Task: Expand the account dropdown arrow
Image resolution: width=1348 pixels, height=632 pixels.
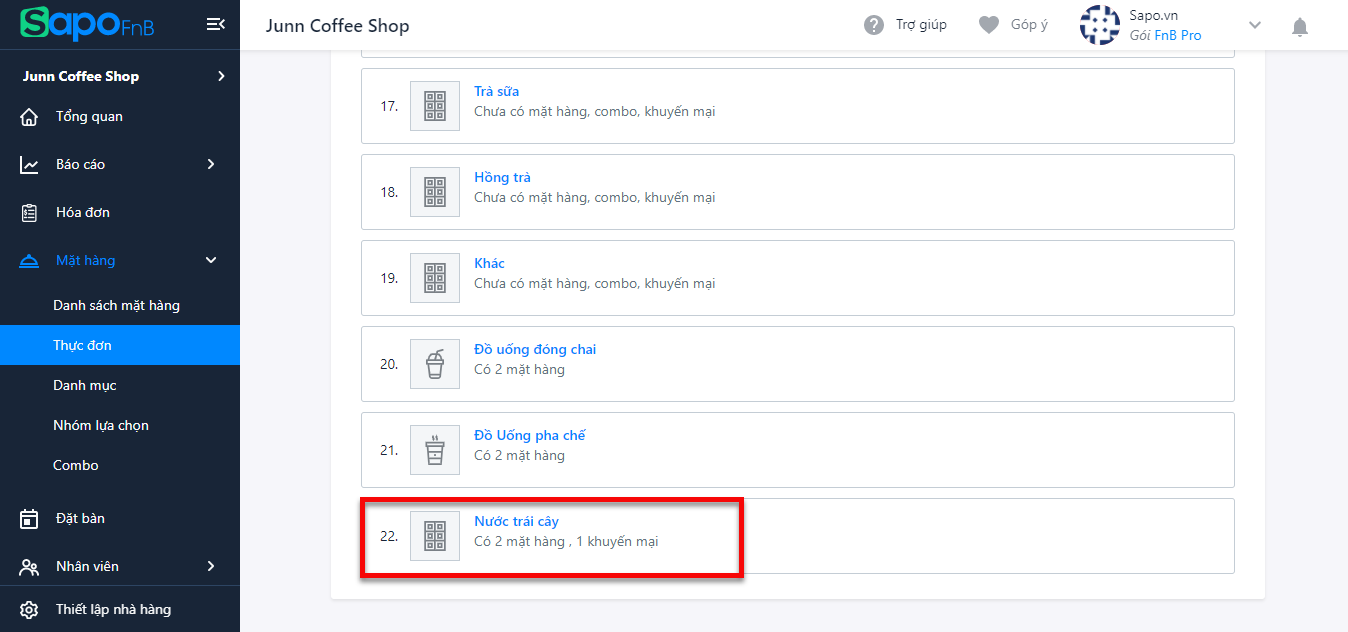Action: point(1256,25)
